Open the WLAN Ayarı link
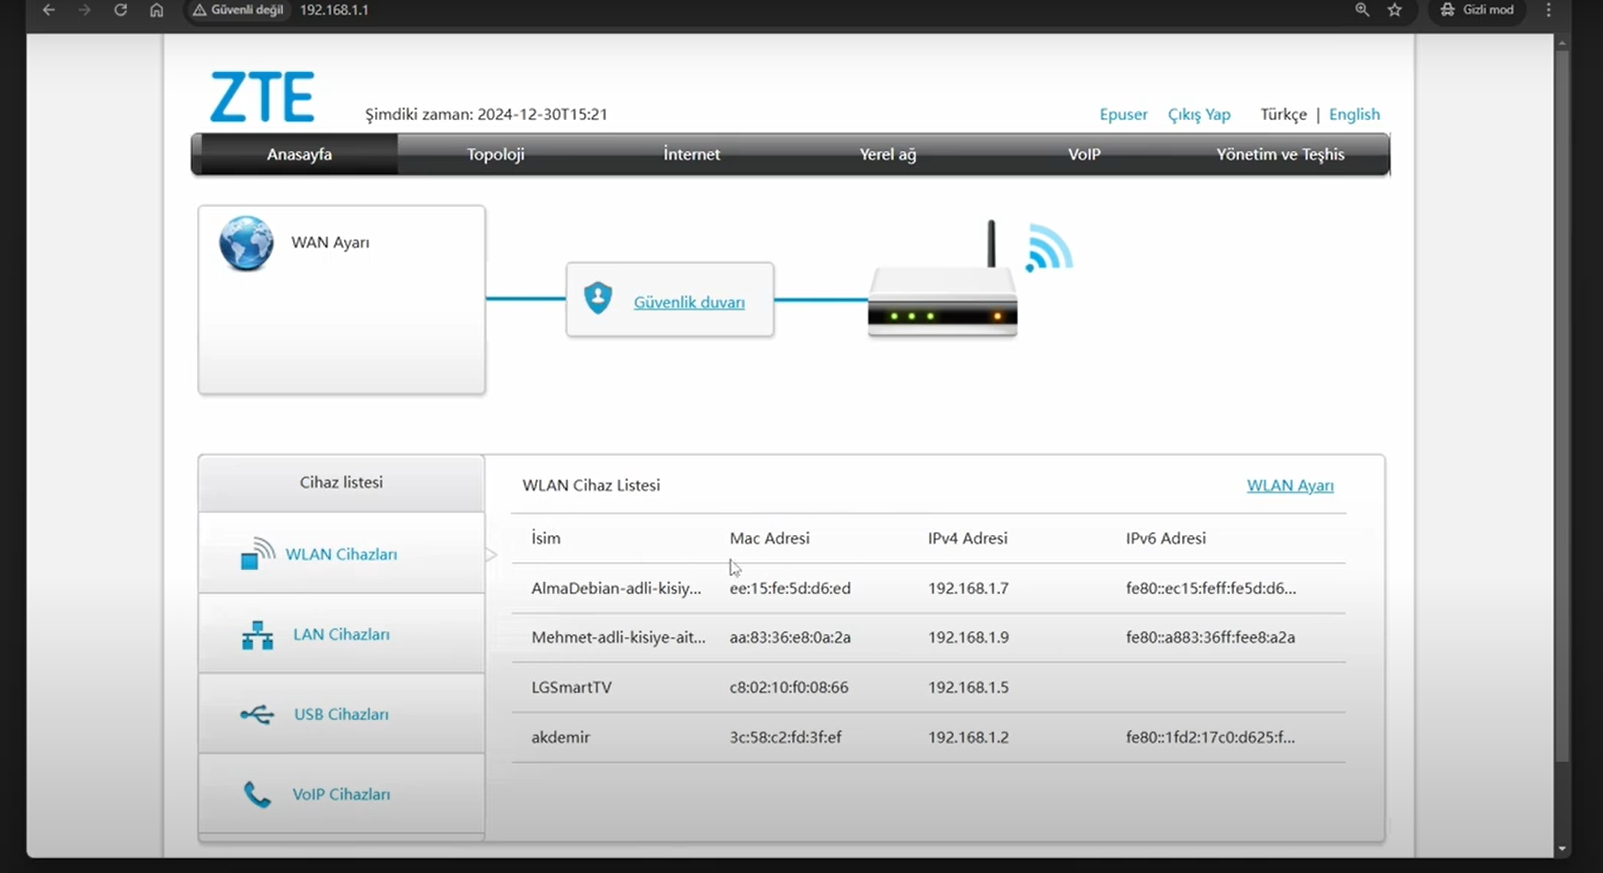The image size is (1603, 873). [1289, 485]
